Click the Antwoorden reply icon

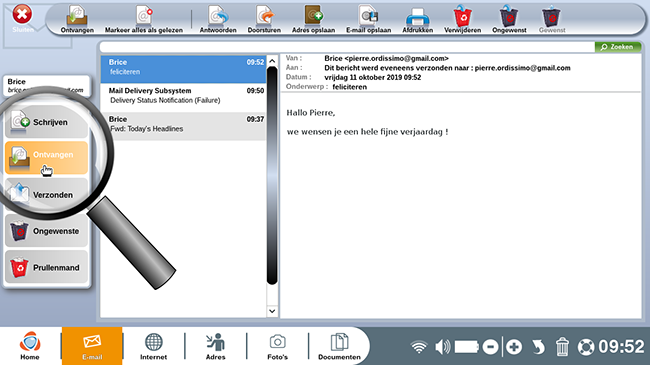pyautogui.click(x=218, y=19)
